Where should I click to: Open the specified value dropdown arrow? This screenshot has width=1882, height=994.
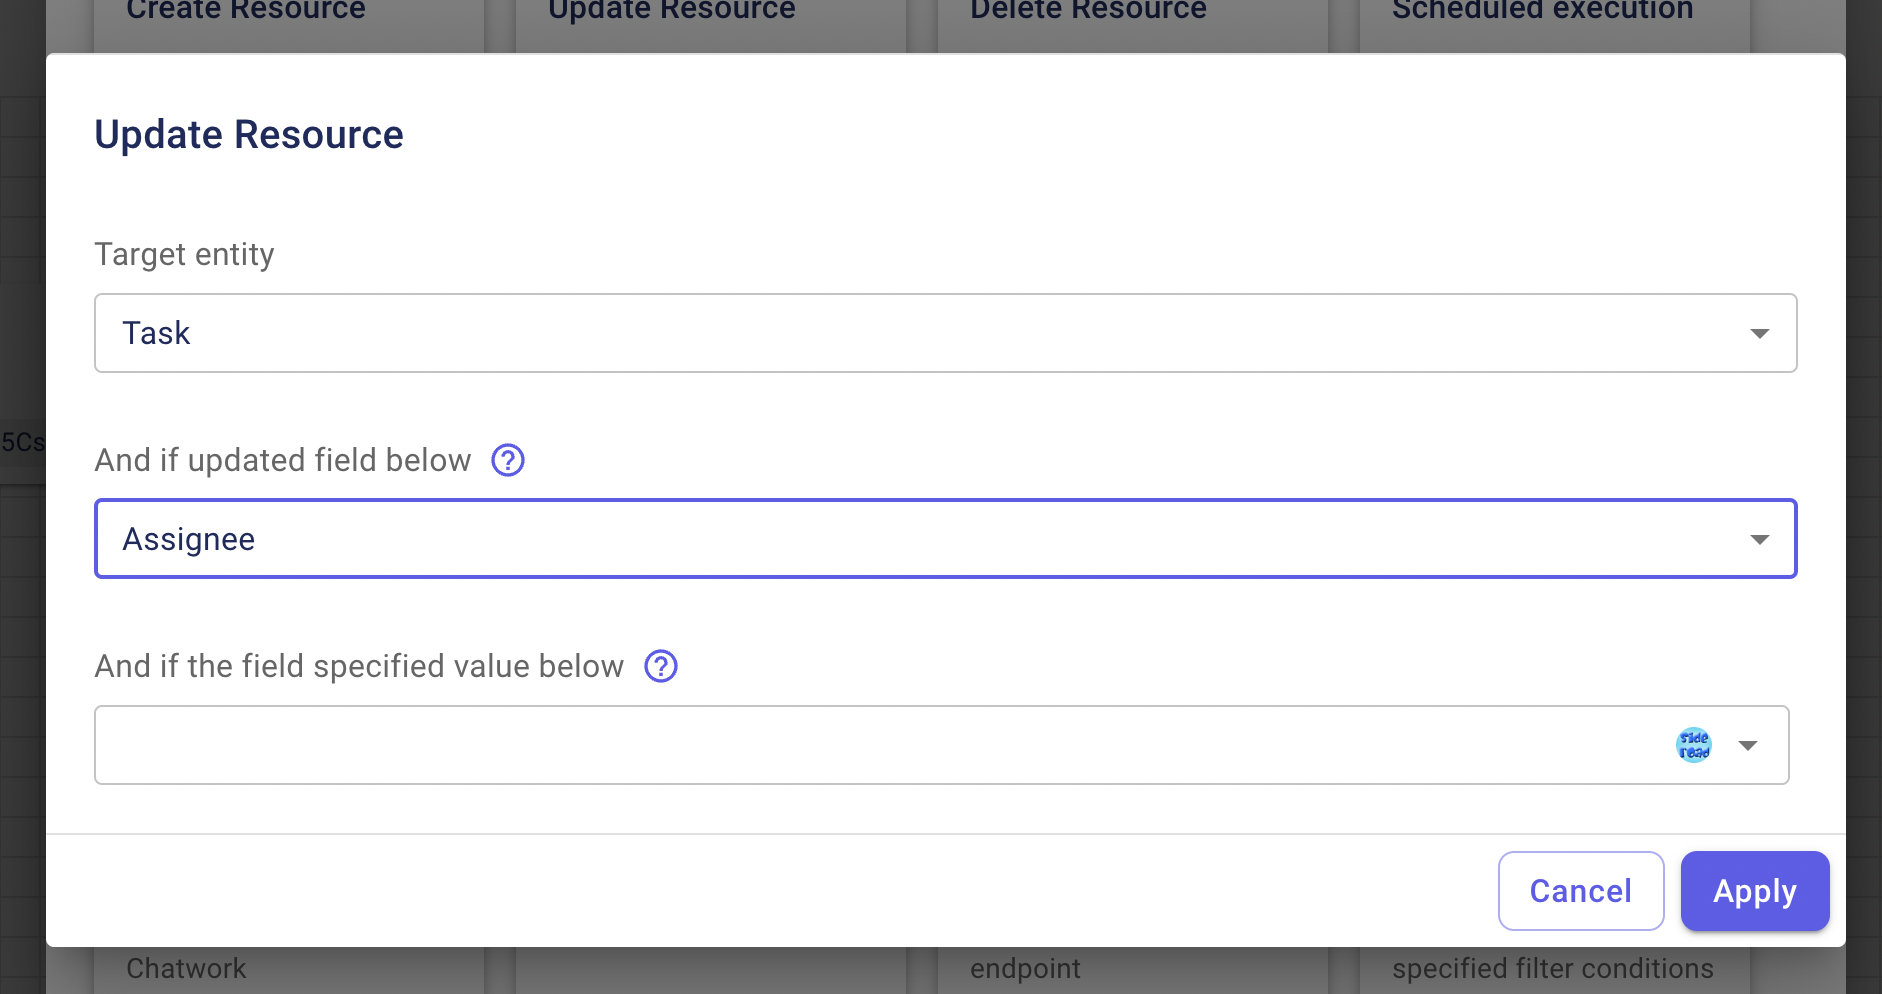[x=1747, y=745]
